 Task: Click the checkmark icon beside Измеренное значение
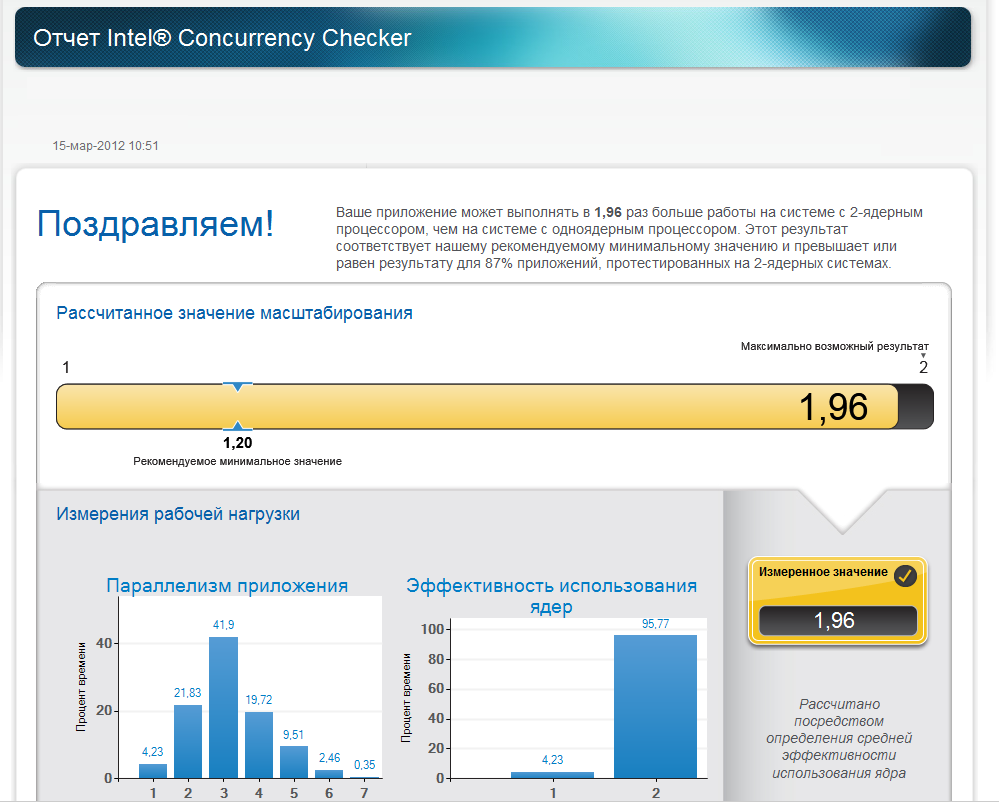pos(905,575)
